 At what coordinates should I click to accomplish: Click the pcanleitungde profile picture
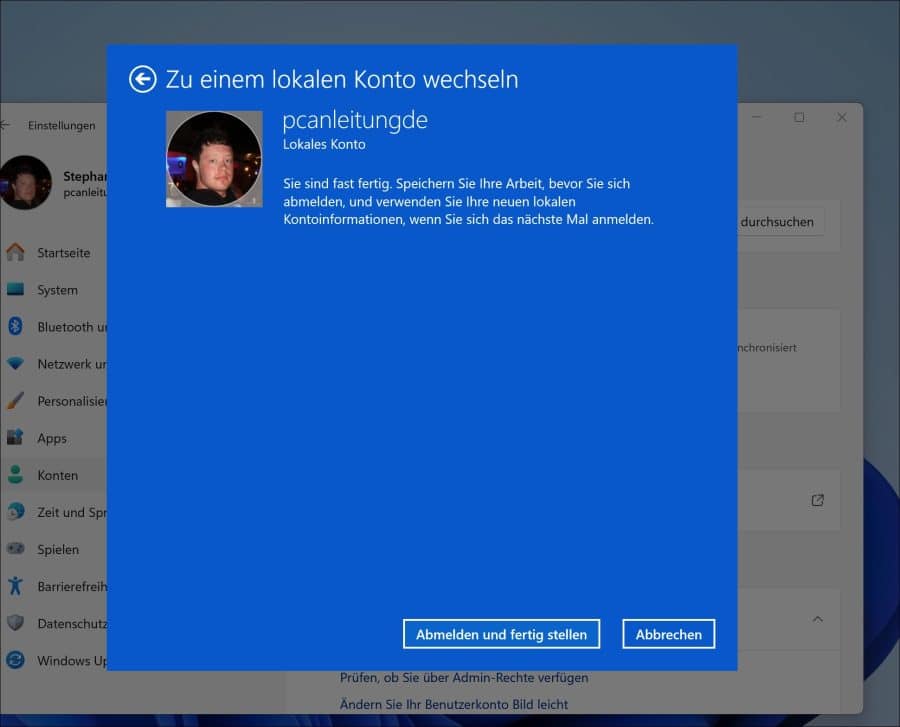214,159
